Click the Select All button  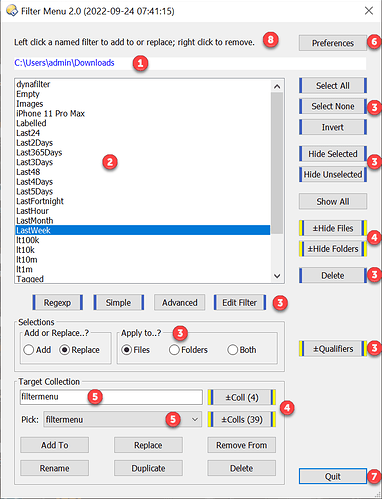(x=333, y=86)
